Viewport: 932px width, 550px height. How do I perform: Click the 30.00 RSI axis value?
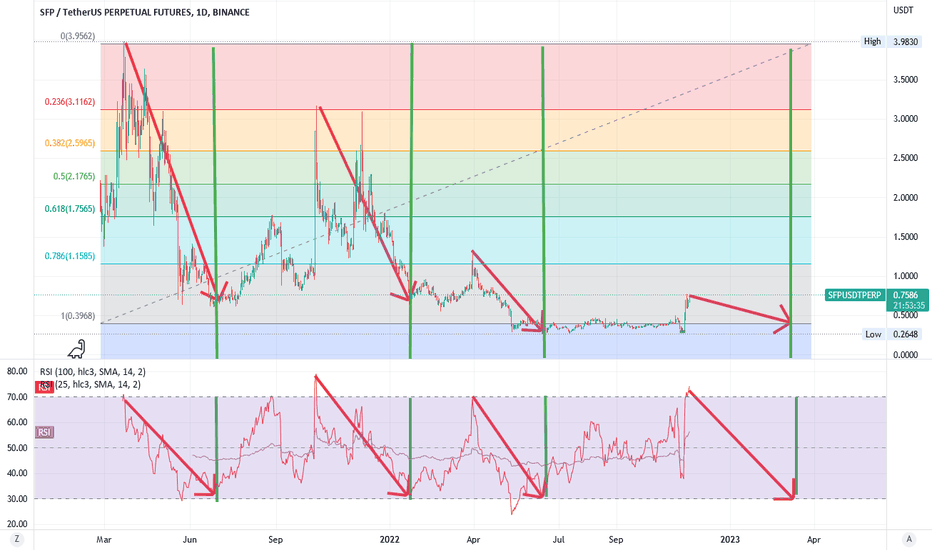(17, 499)
